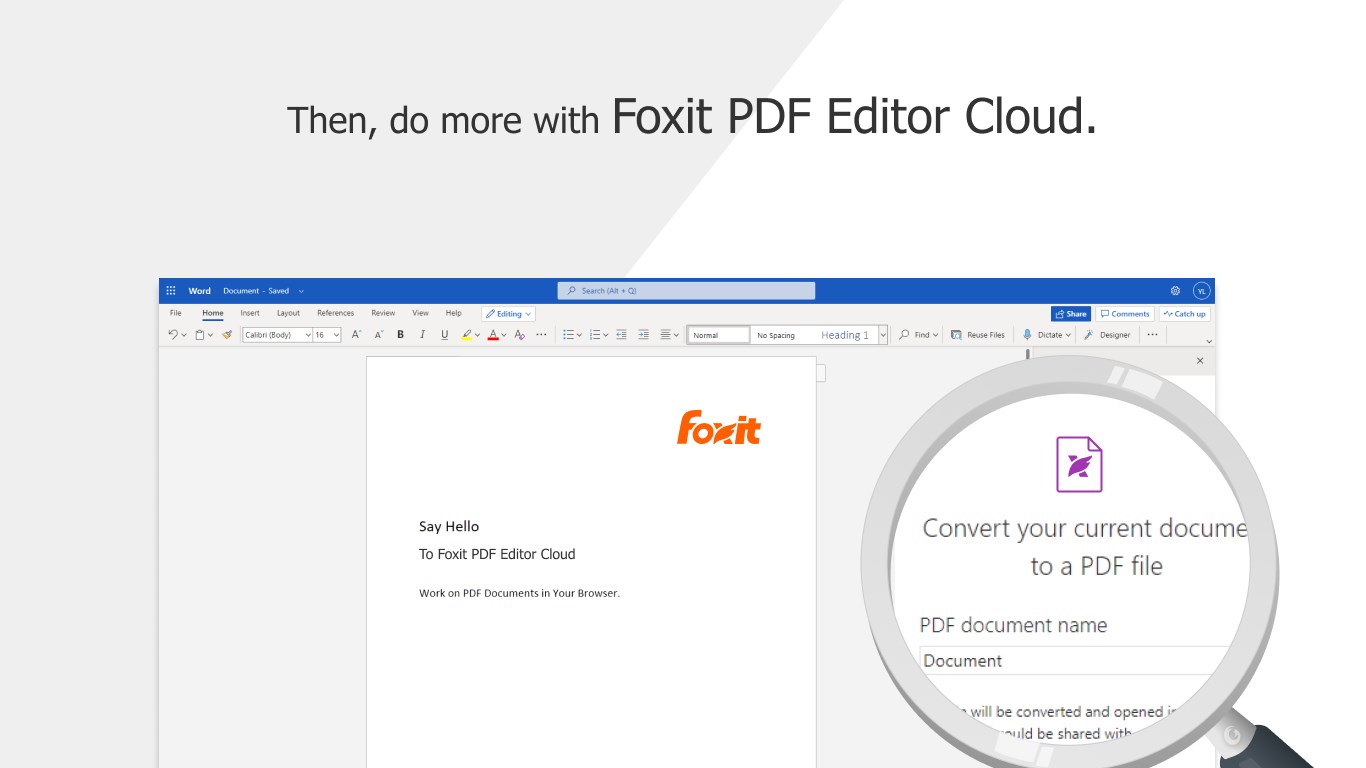The width and height of the screenshot is (1366, 768).
Task: Apply the Normal style
Action: point(719,335)
